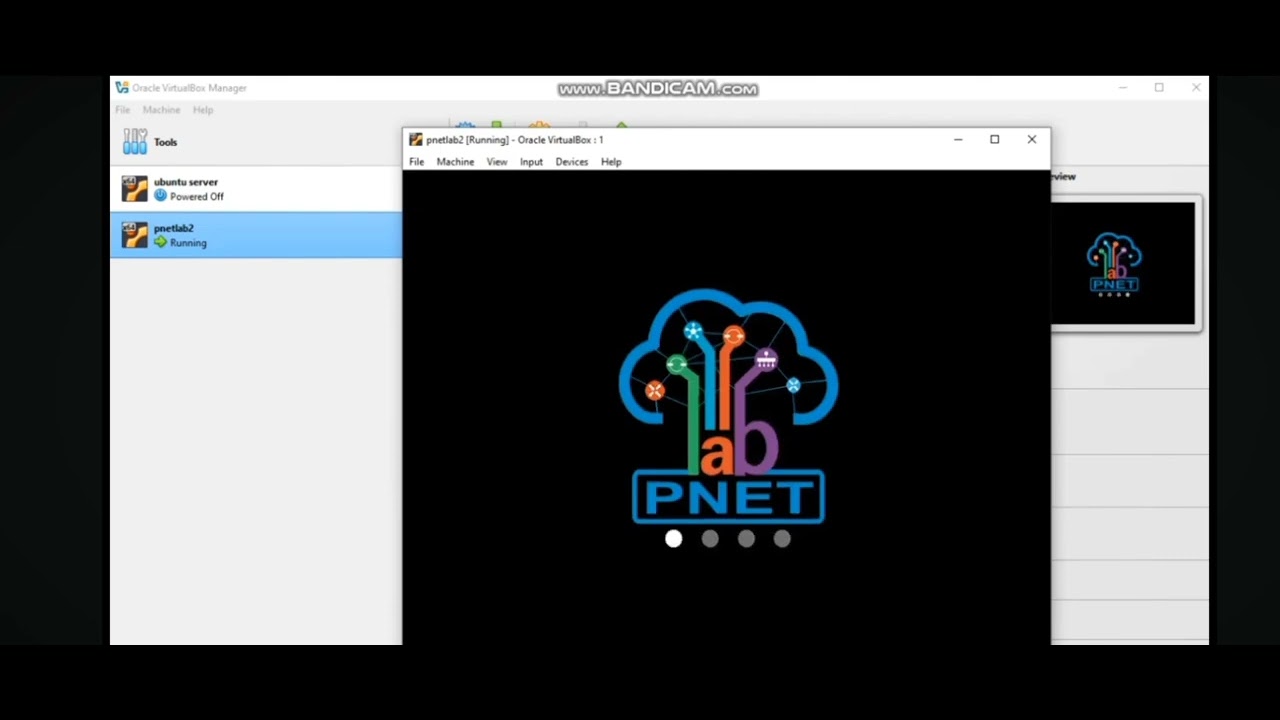Select pnetlab2 virtual machine entry
Image resolution: width=1280 pixels, height=720 pixels.
(x=256, y=235)
